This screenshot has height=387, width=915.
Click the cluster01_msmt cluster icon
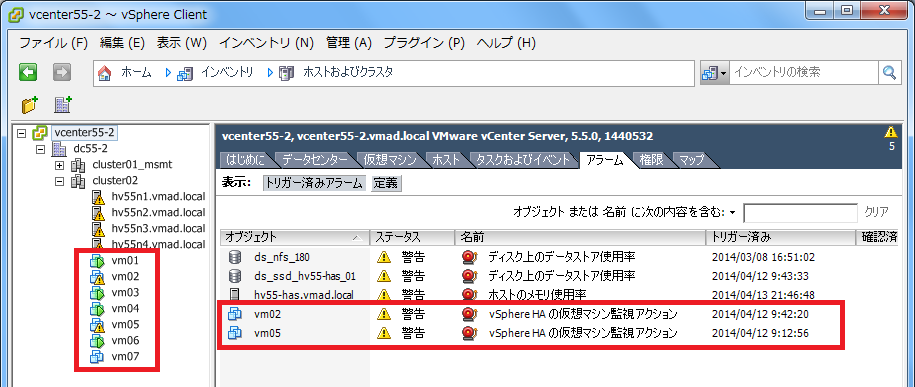click(x=78, y=165)
